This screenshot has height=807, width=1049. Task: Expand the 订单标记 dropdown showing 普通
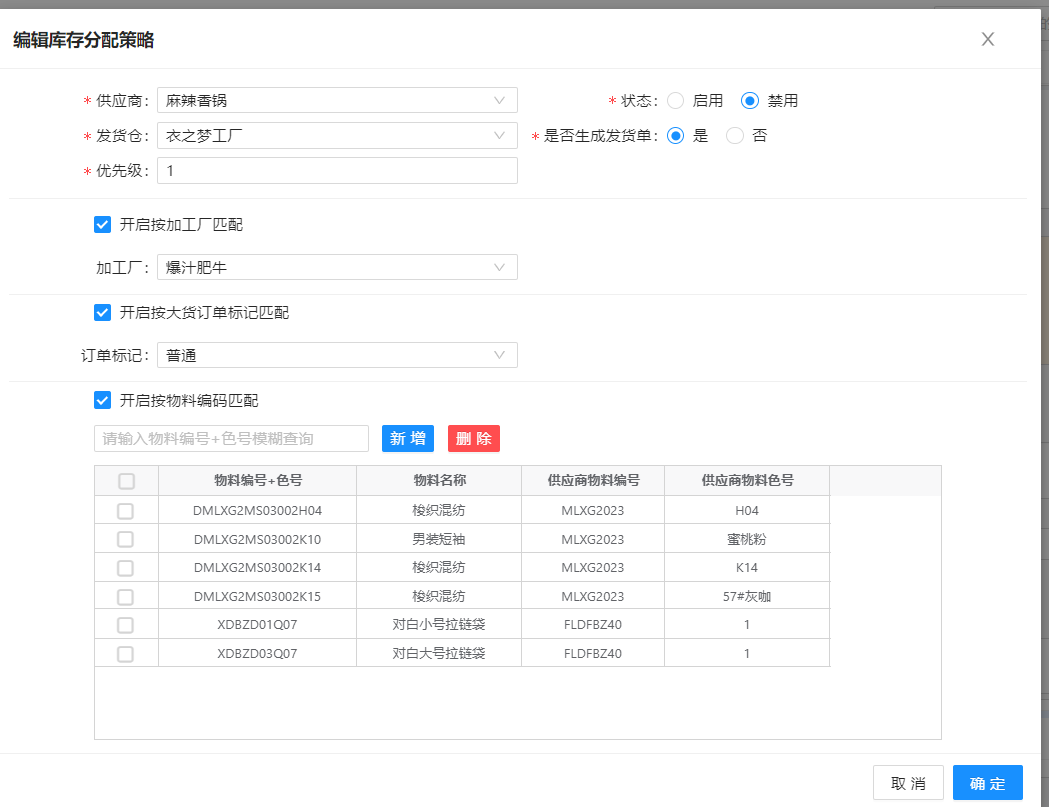pos(337,355)
